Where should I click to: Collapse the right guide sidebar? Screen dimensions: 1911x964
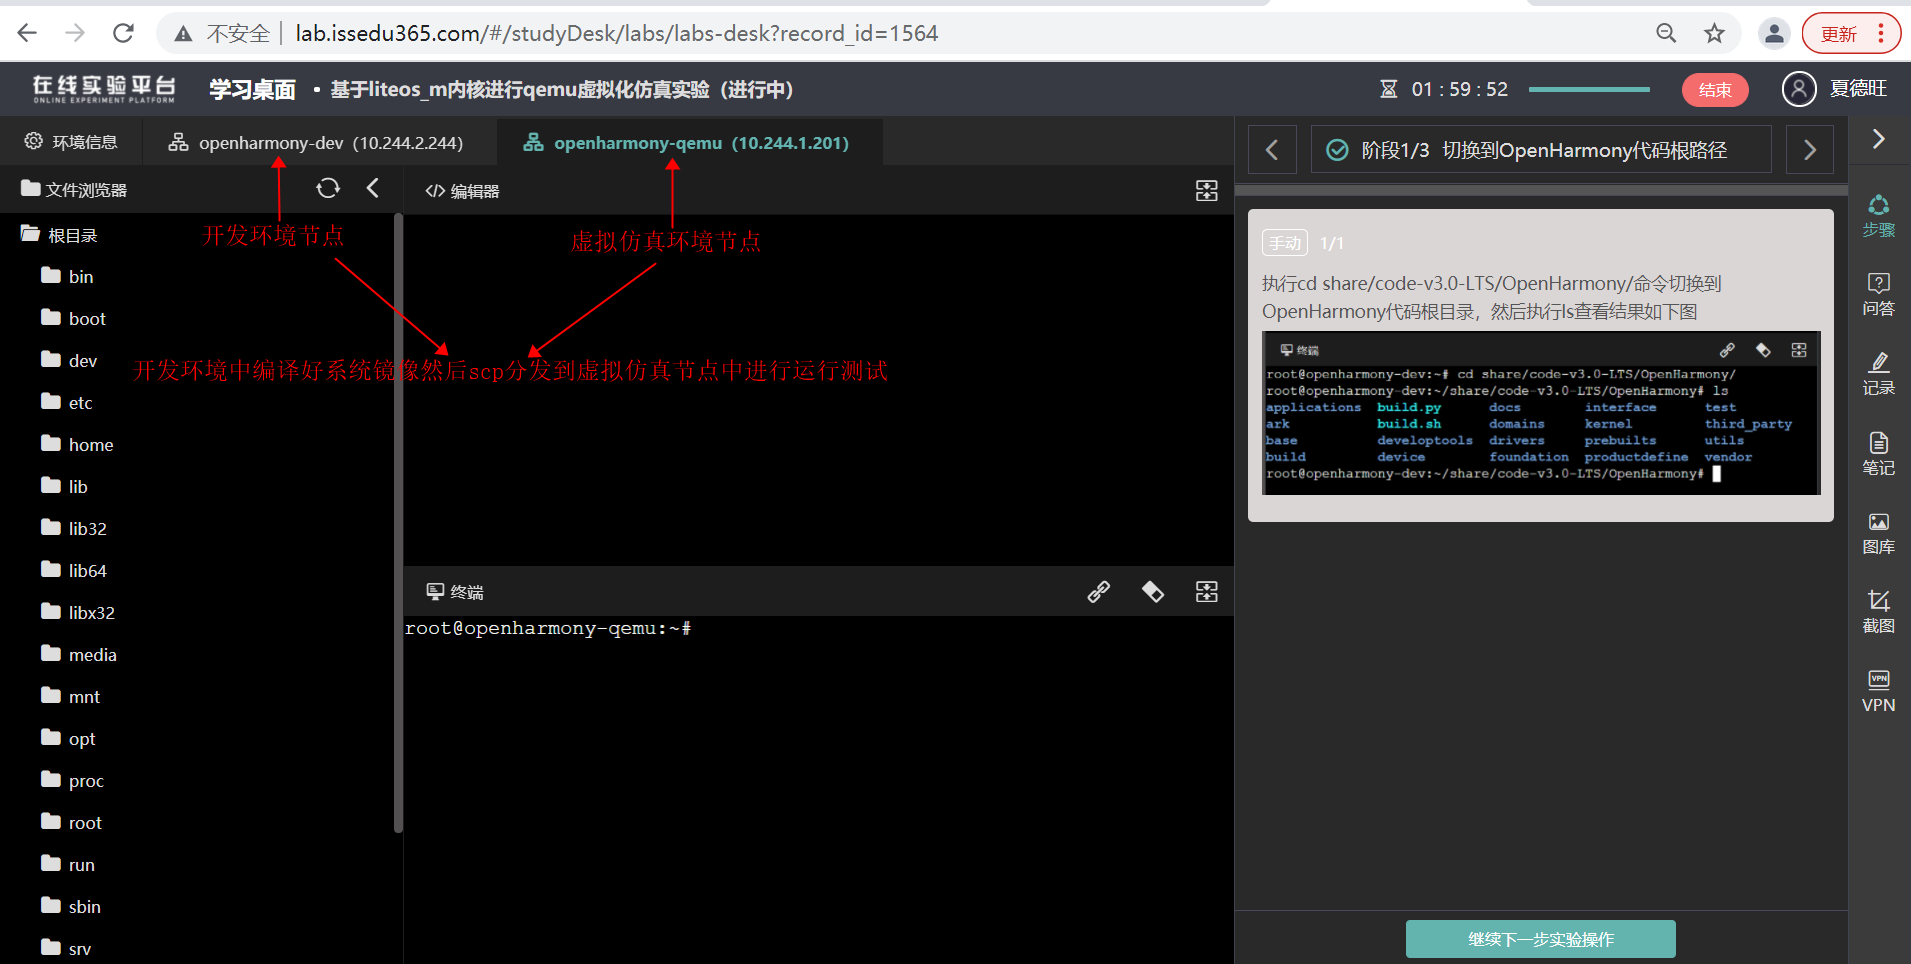point(1879,139)
